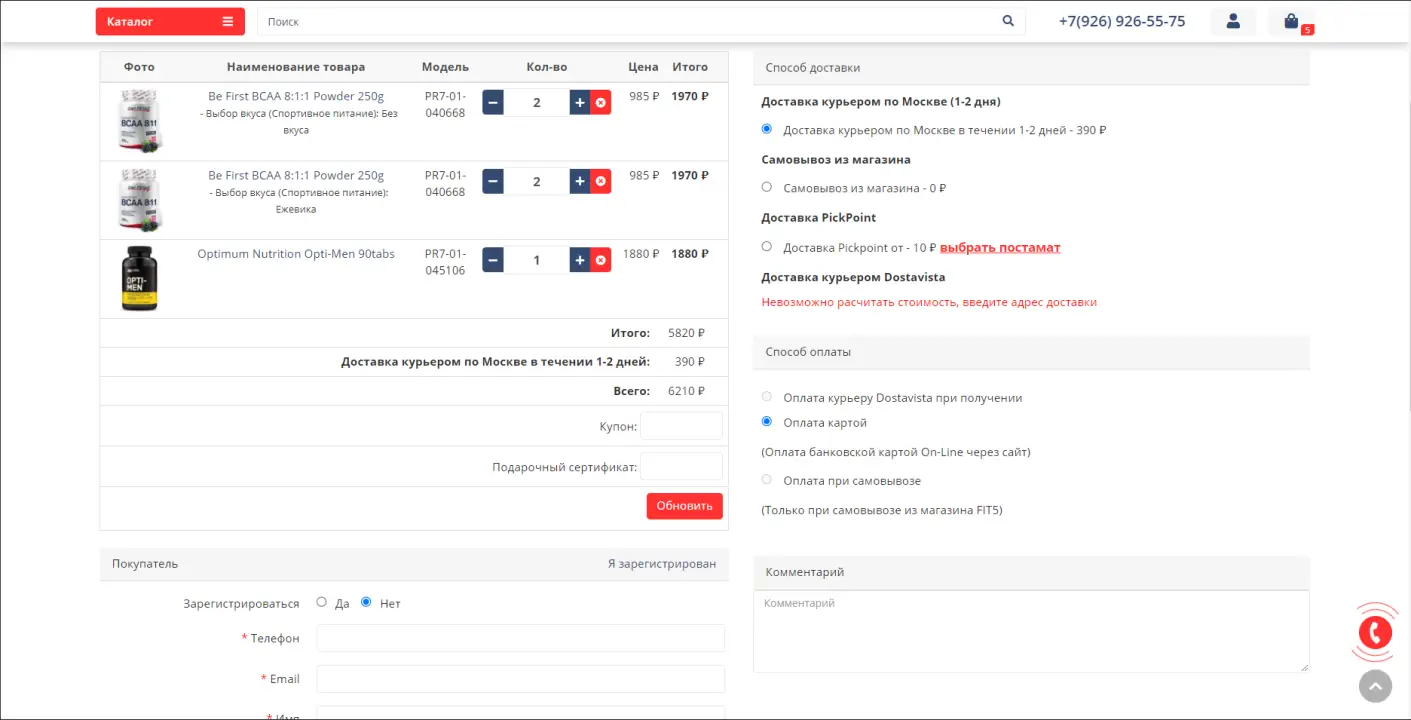Click the Купон input field
Viewport: 1411px width, 720px height.
681,426
